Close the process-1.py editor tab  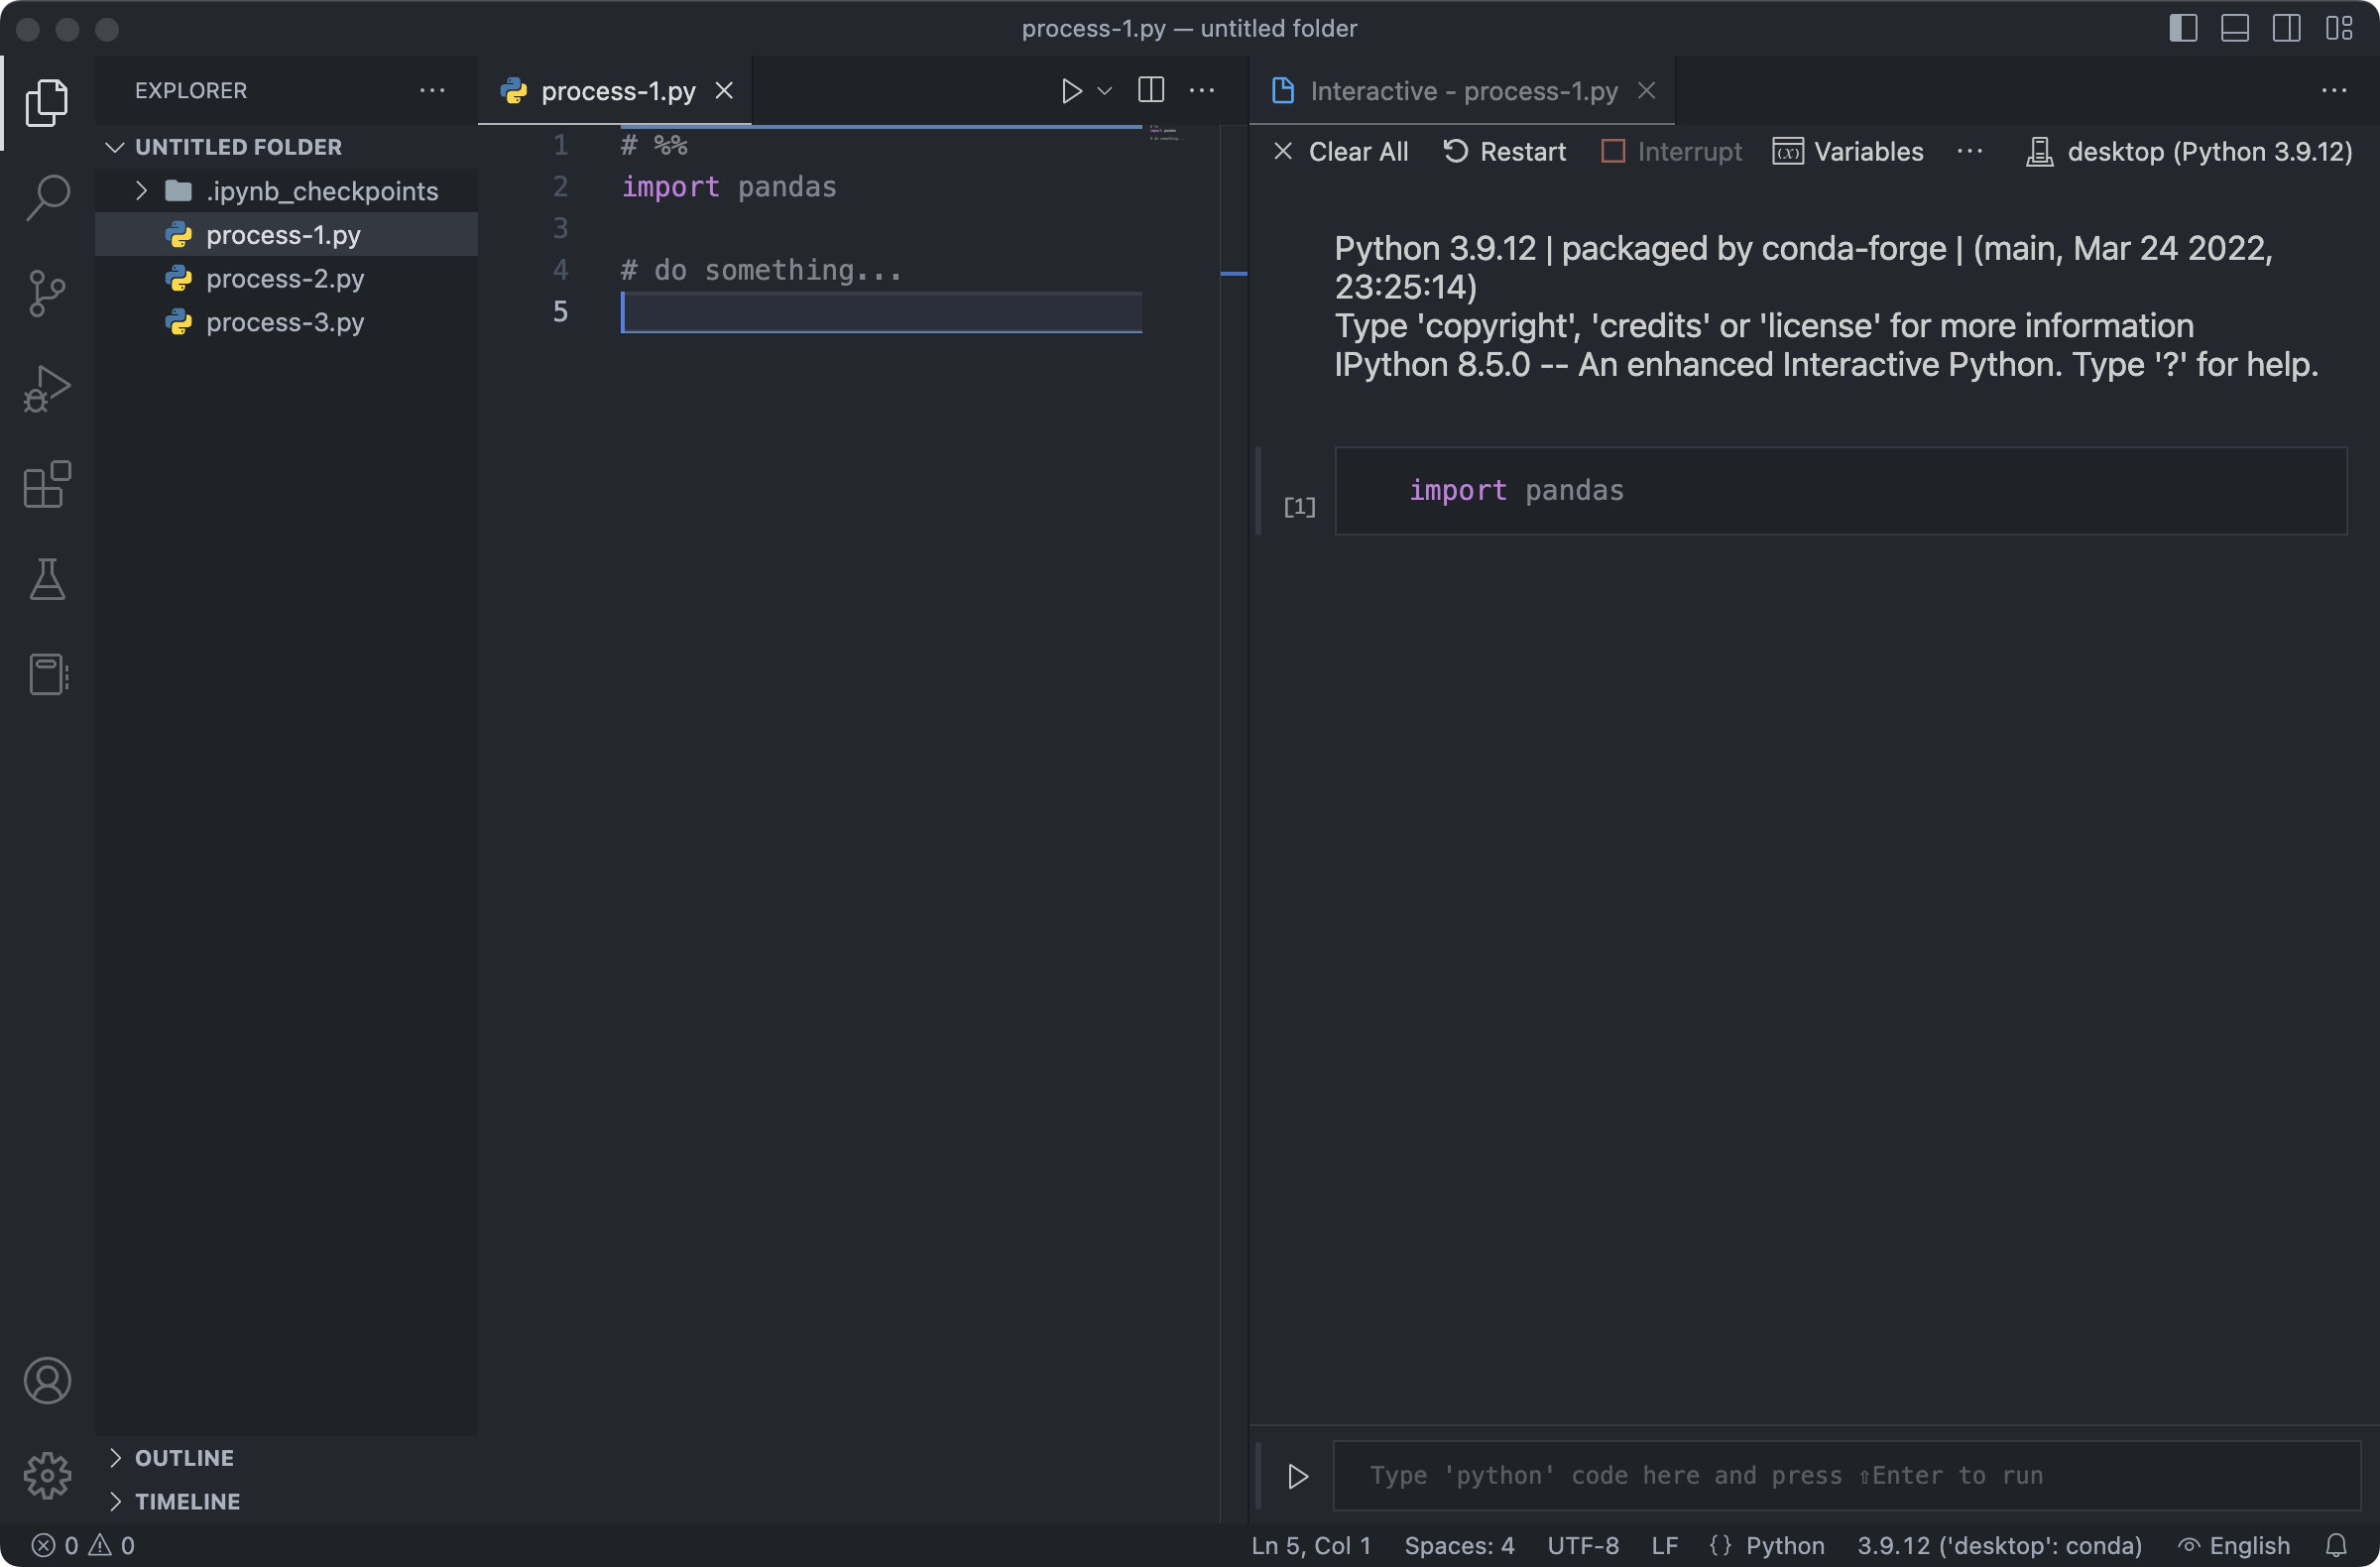point(724,91)
